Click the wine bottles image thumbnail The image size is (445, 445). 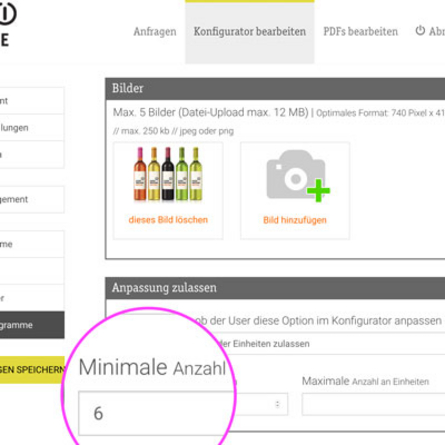168,174
